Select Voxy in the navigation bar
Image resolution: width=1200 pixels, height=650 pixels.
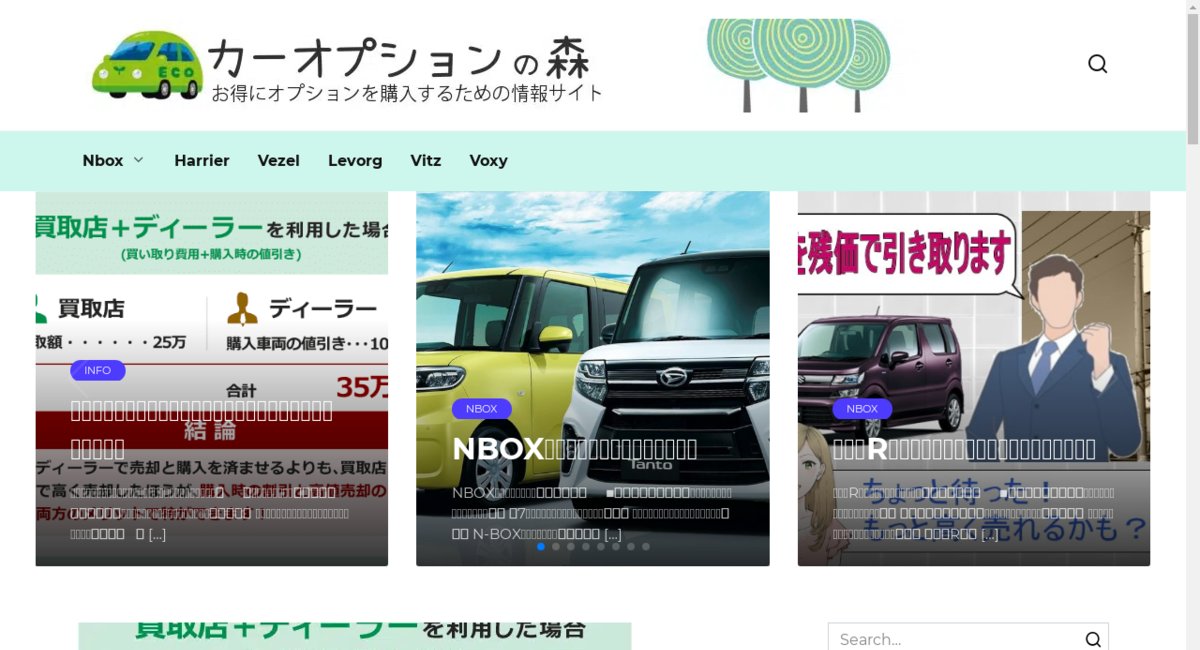coord(488,160)
